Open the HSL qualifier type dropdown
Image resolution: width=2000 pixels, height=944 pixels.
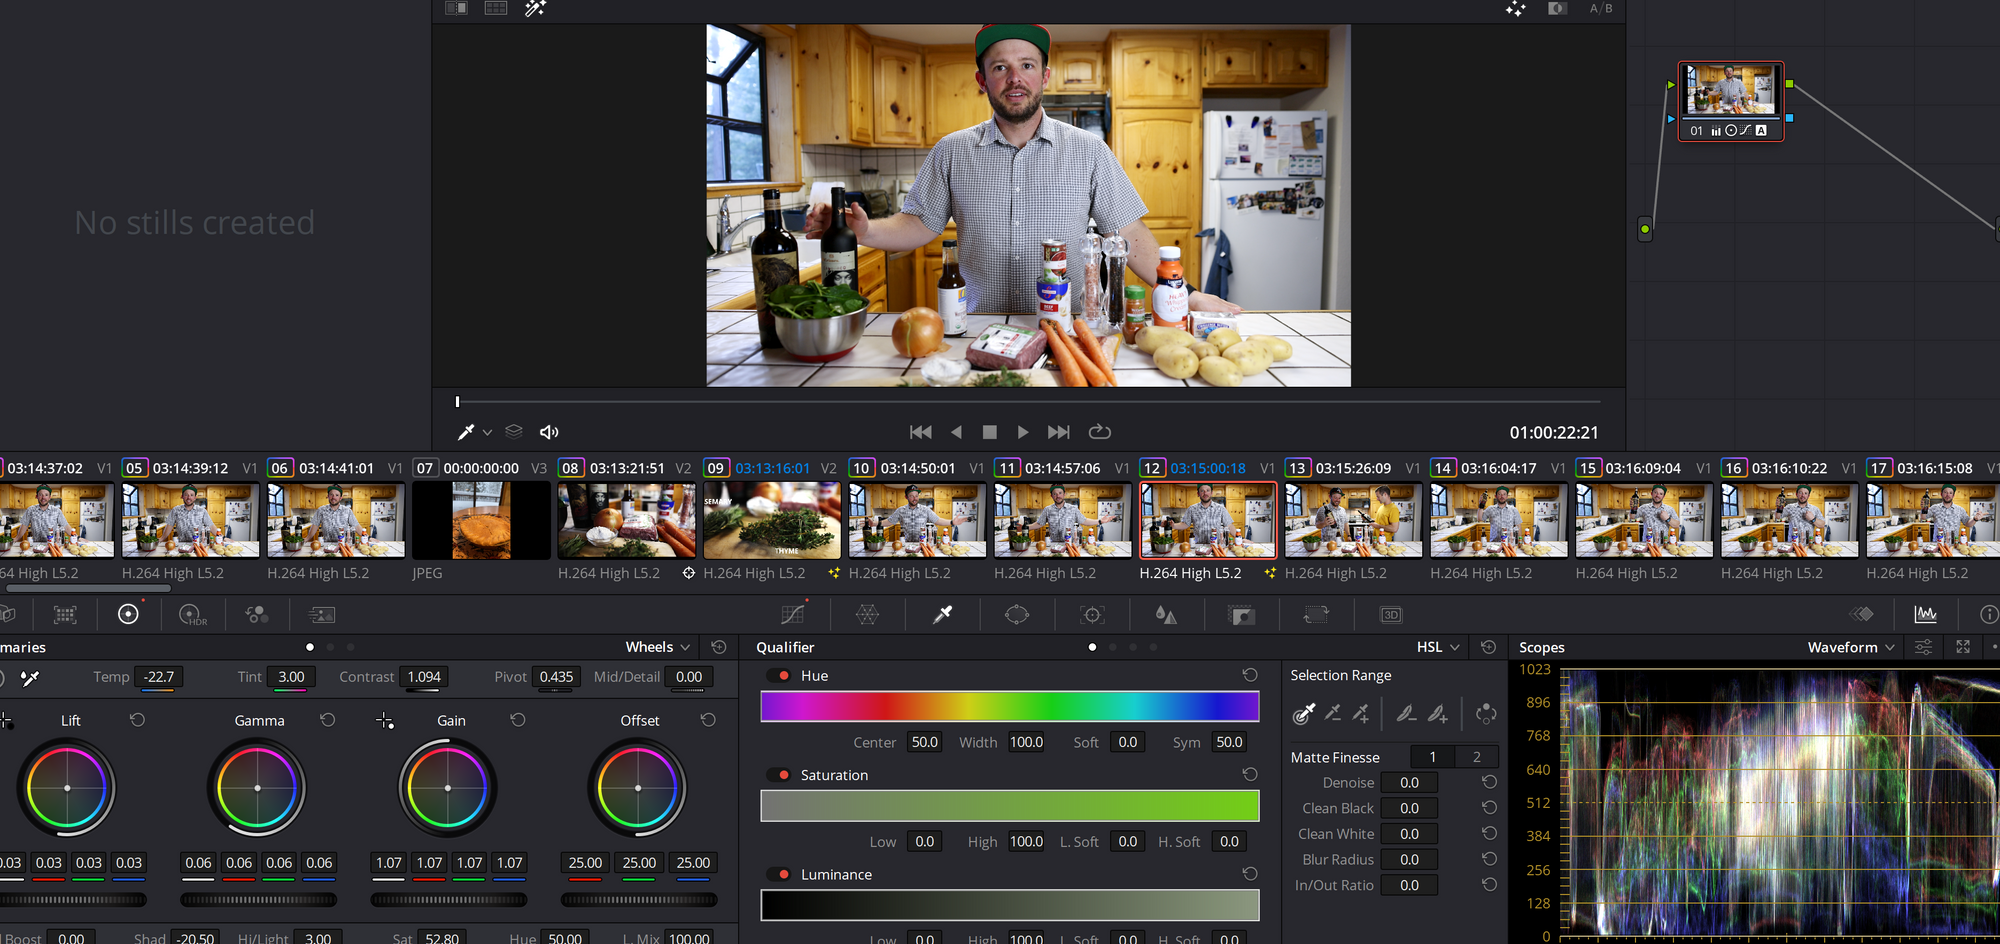pos(1438,647)
